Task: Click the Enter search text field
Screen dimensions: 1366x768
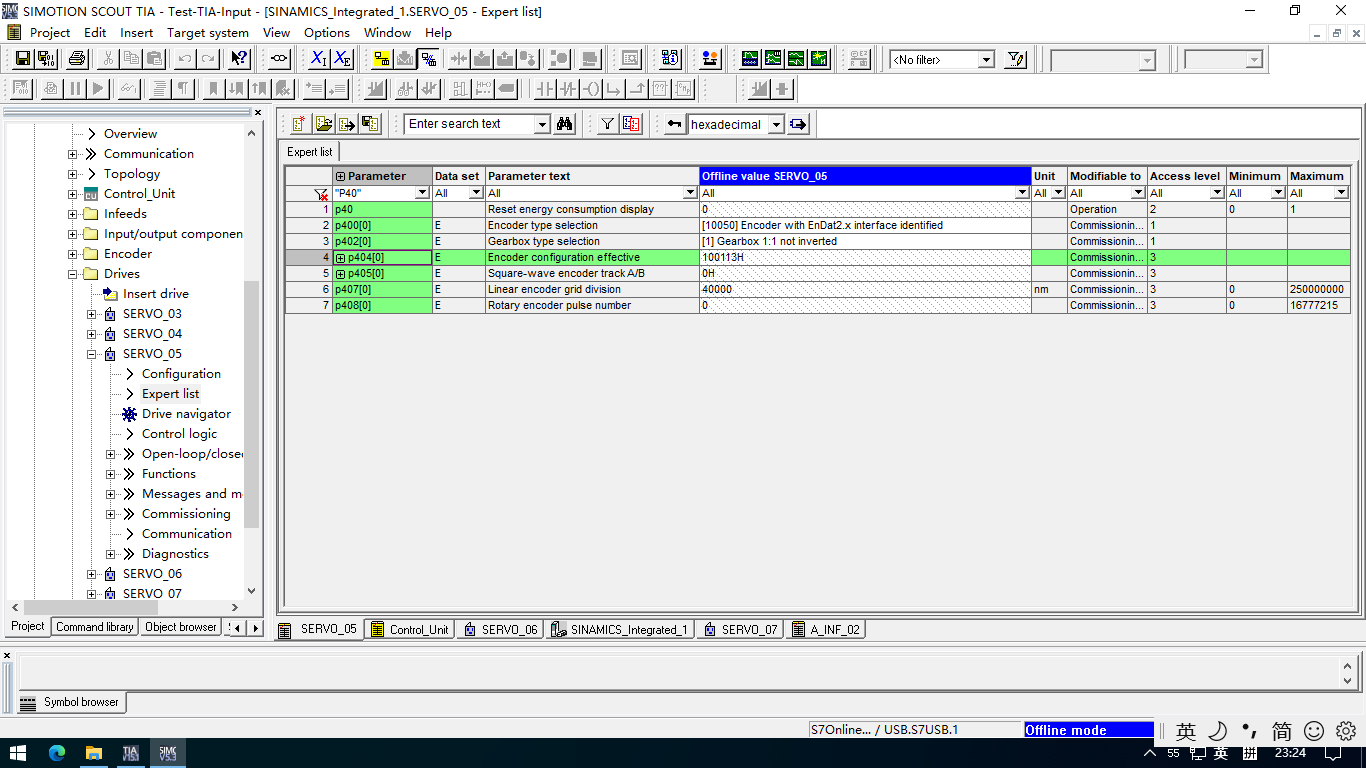Action: click(470, 124)
